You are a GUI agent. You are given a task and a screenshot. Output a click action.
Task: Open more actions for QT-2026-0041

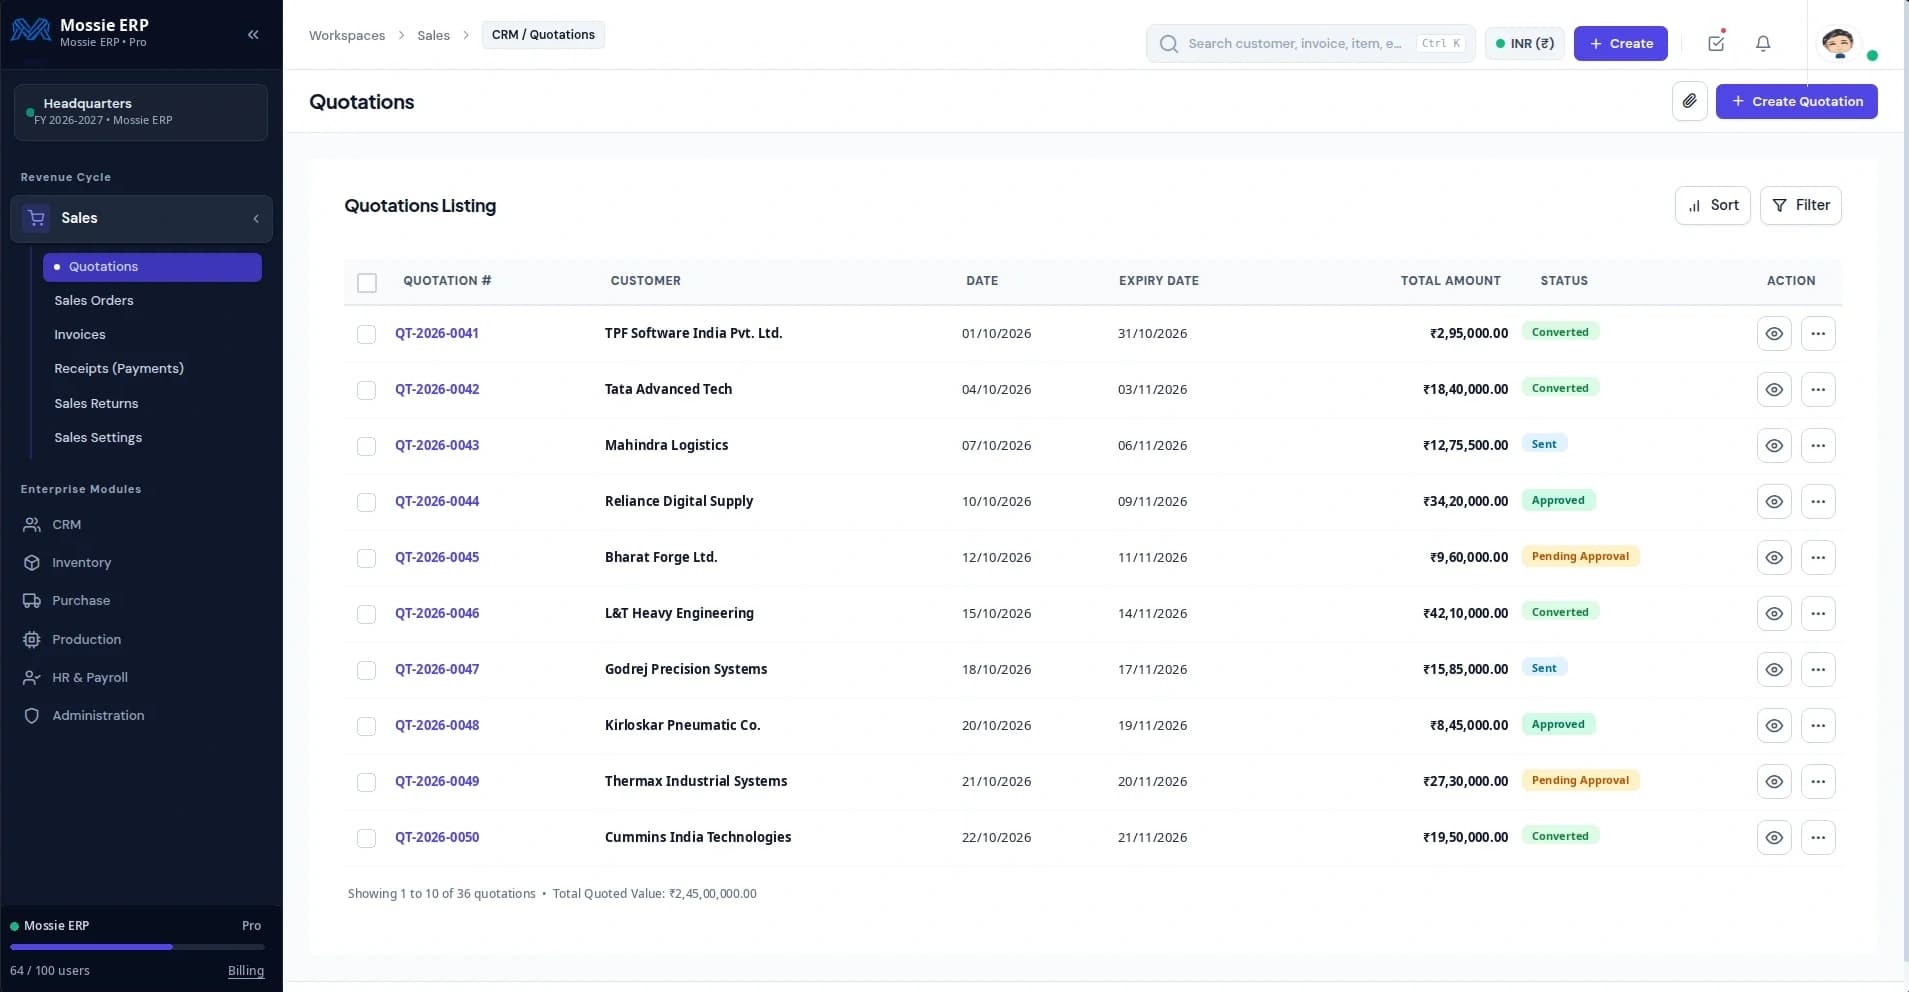(x=1818, y=333)
